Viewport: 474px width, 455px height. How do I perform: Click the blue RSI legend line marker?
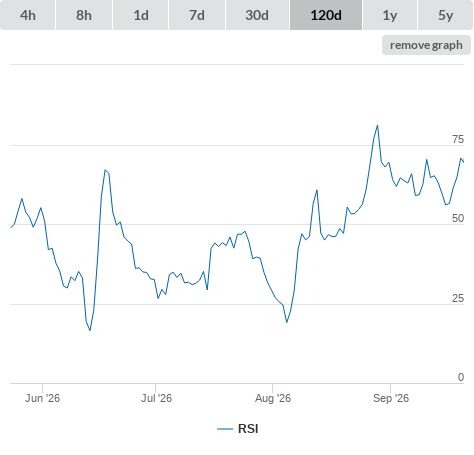tap(225, 429)
